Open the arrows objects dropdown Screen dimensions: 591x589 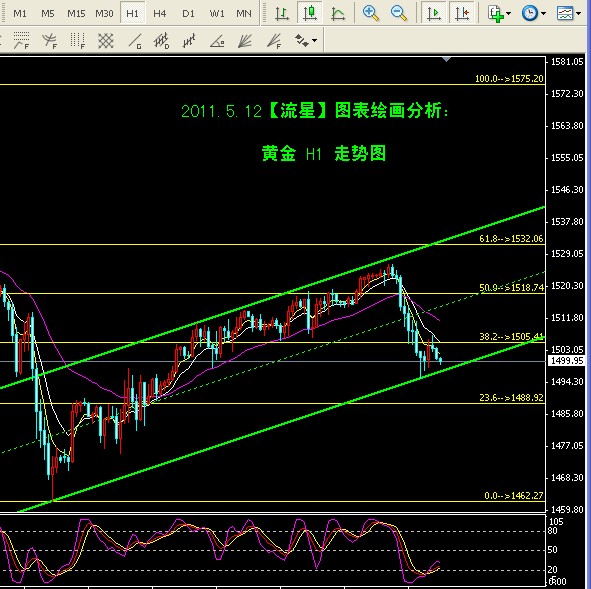(x=306, y=40)
